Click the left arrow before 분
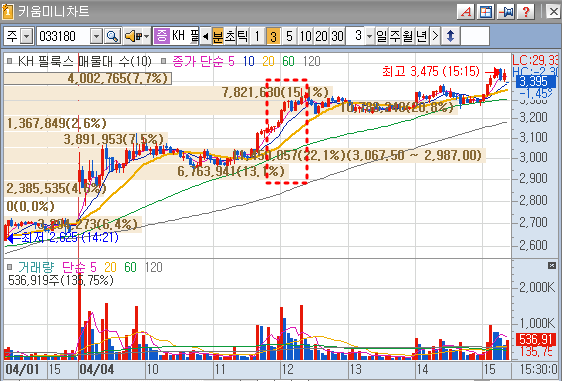 (x=205, y=36)
